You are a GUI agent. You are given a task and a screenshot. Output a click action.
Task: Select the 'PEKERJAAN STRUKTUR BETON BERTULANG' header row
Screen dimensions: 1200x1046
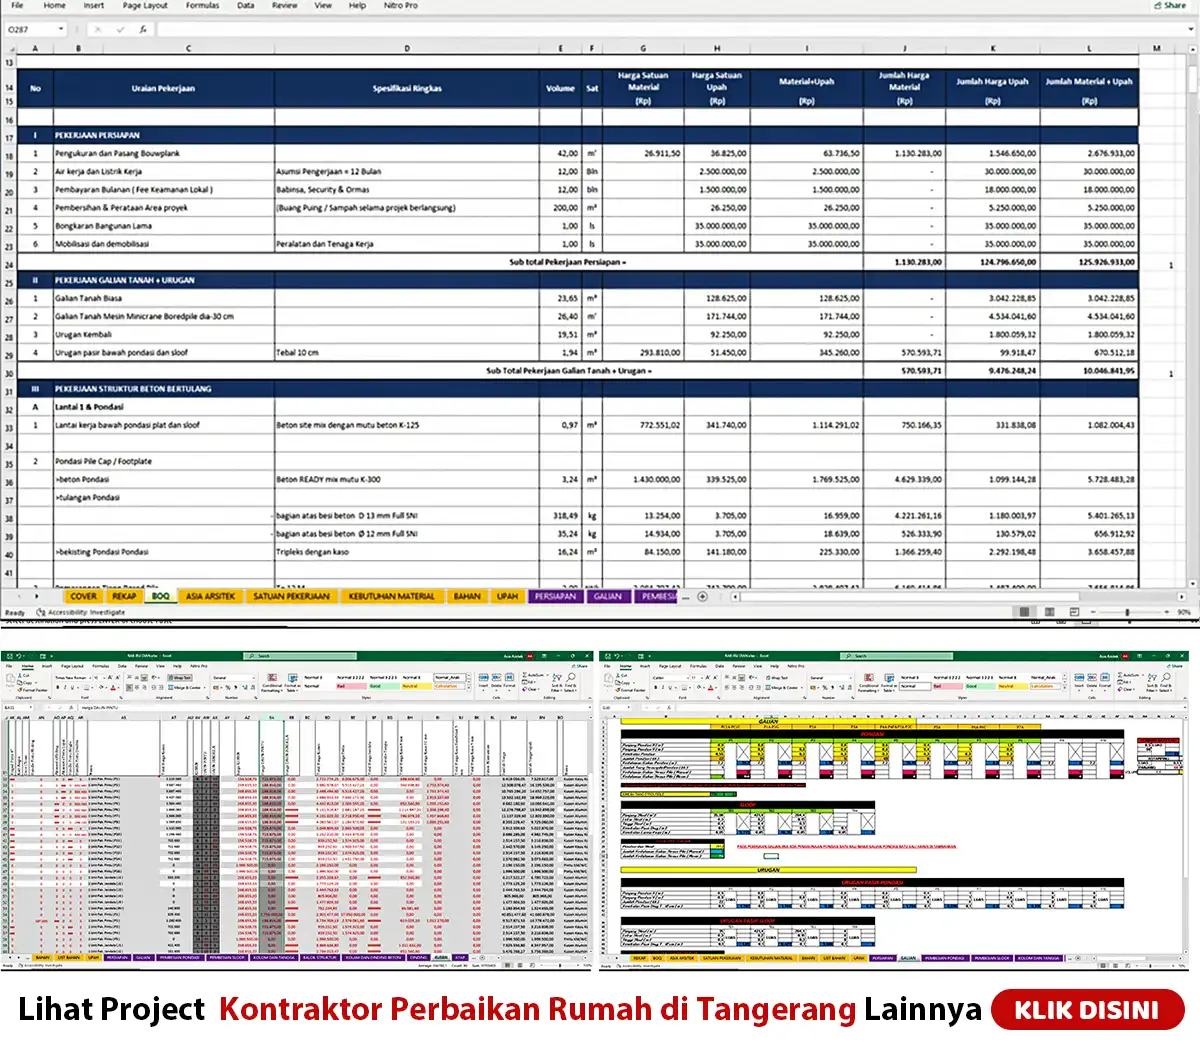click(x=577, y=389)
